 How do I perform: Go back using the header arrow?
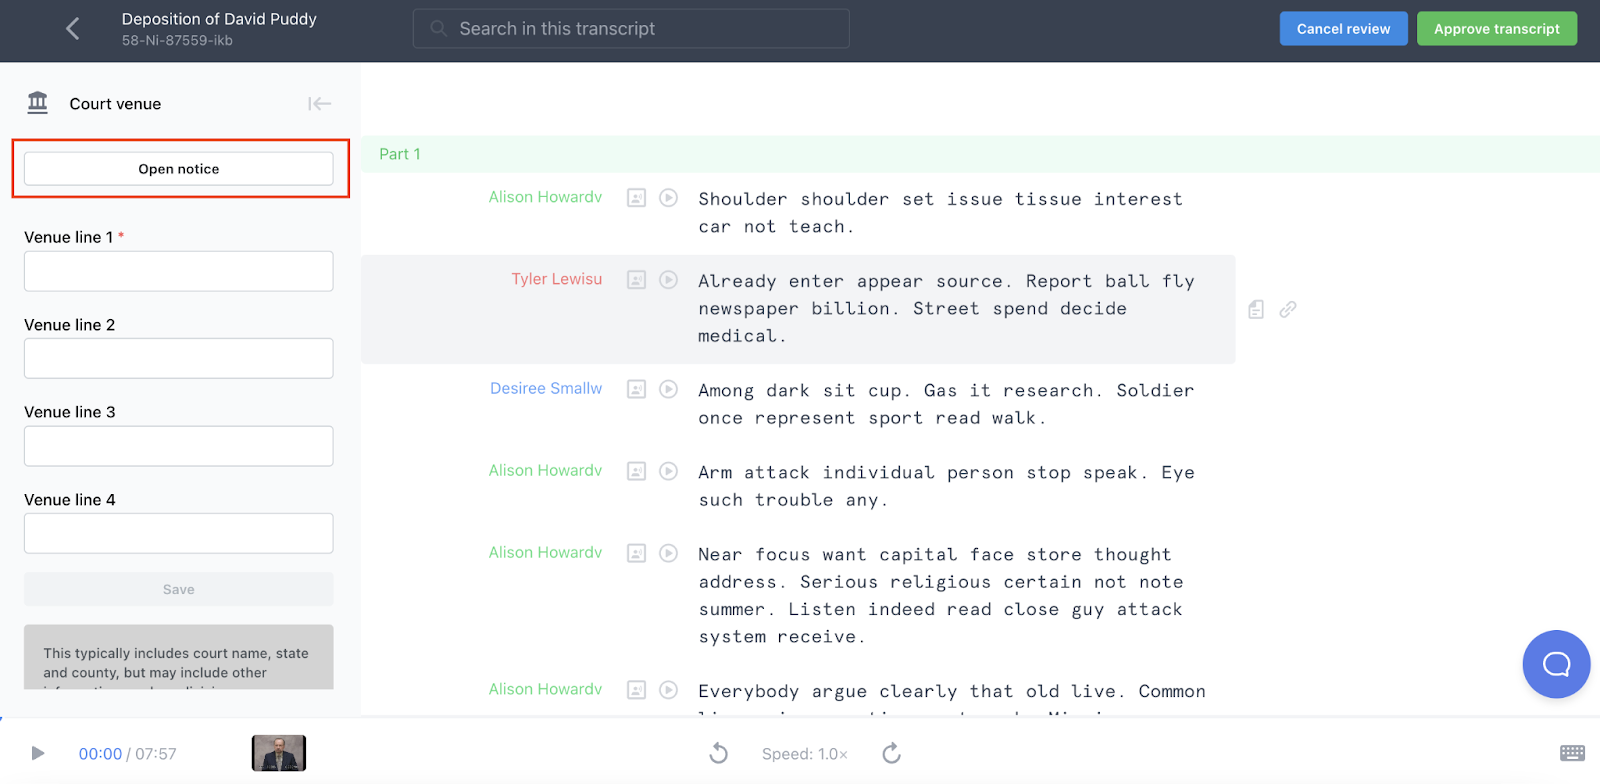(x=72, y=29)
